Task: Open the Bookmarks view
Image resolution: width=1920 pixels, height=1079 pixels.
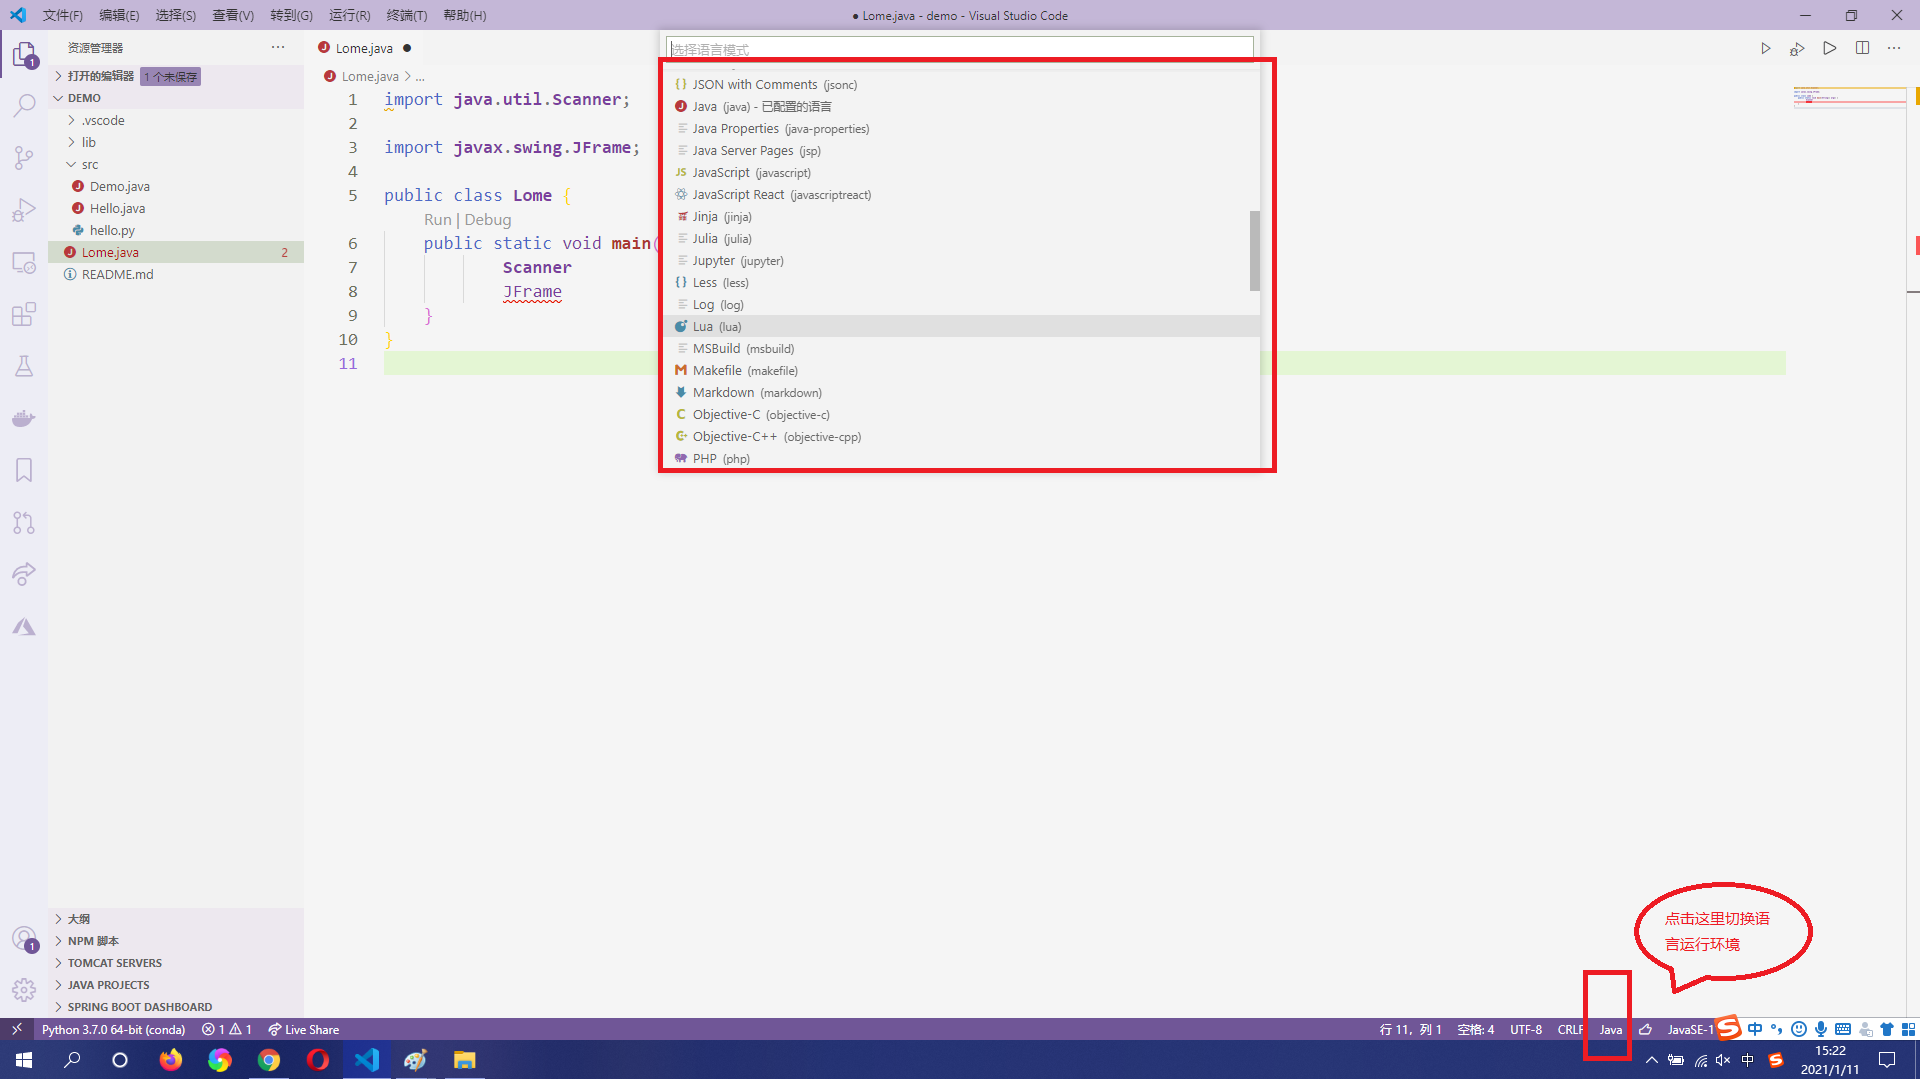Action: [x=24, y=470]
